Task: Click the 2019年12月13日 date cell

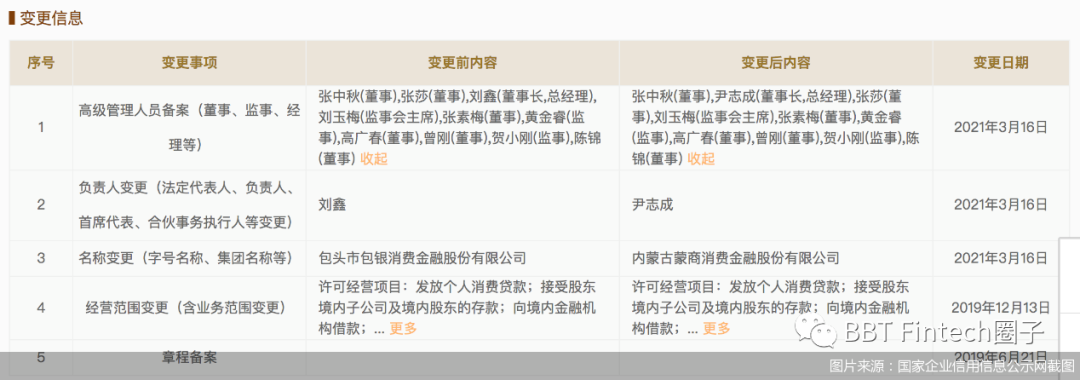Action: 1001,308
